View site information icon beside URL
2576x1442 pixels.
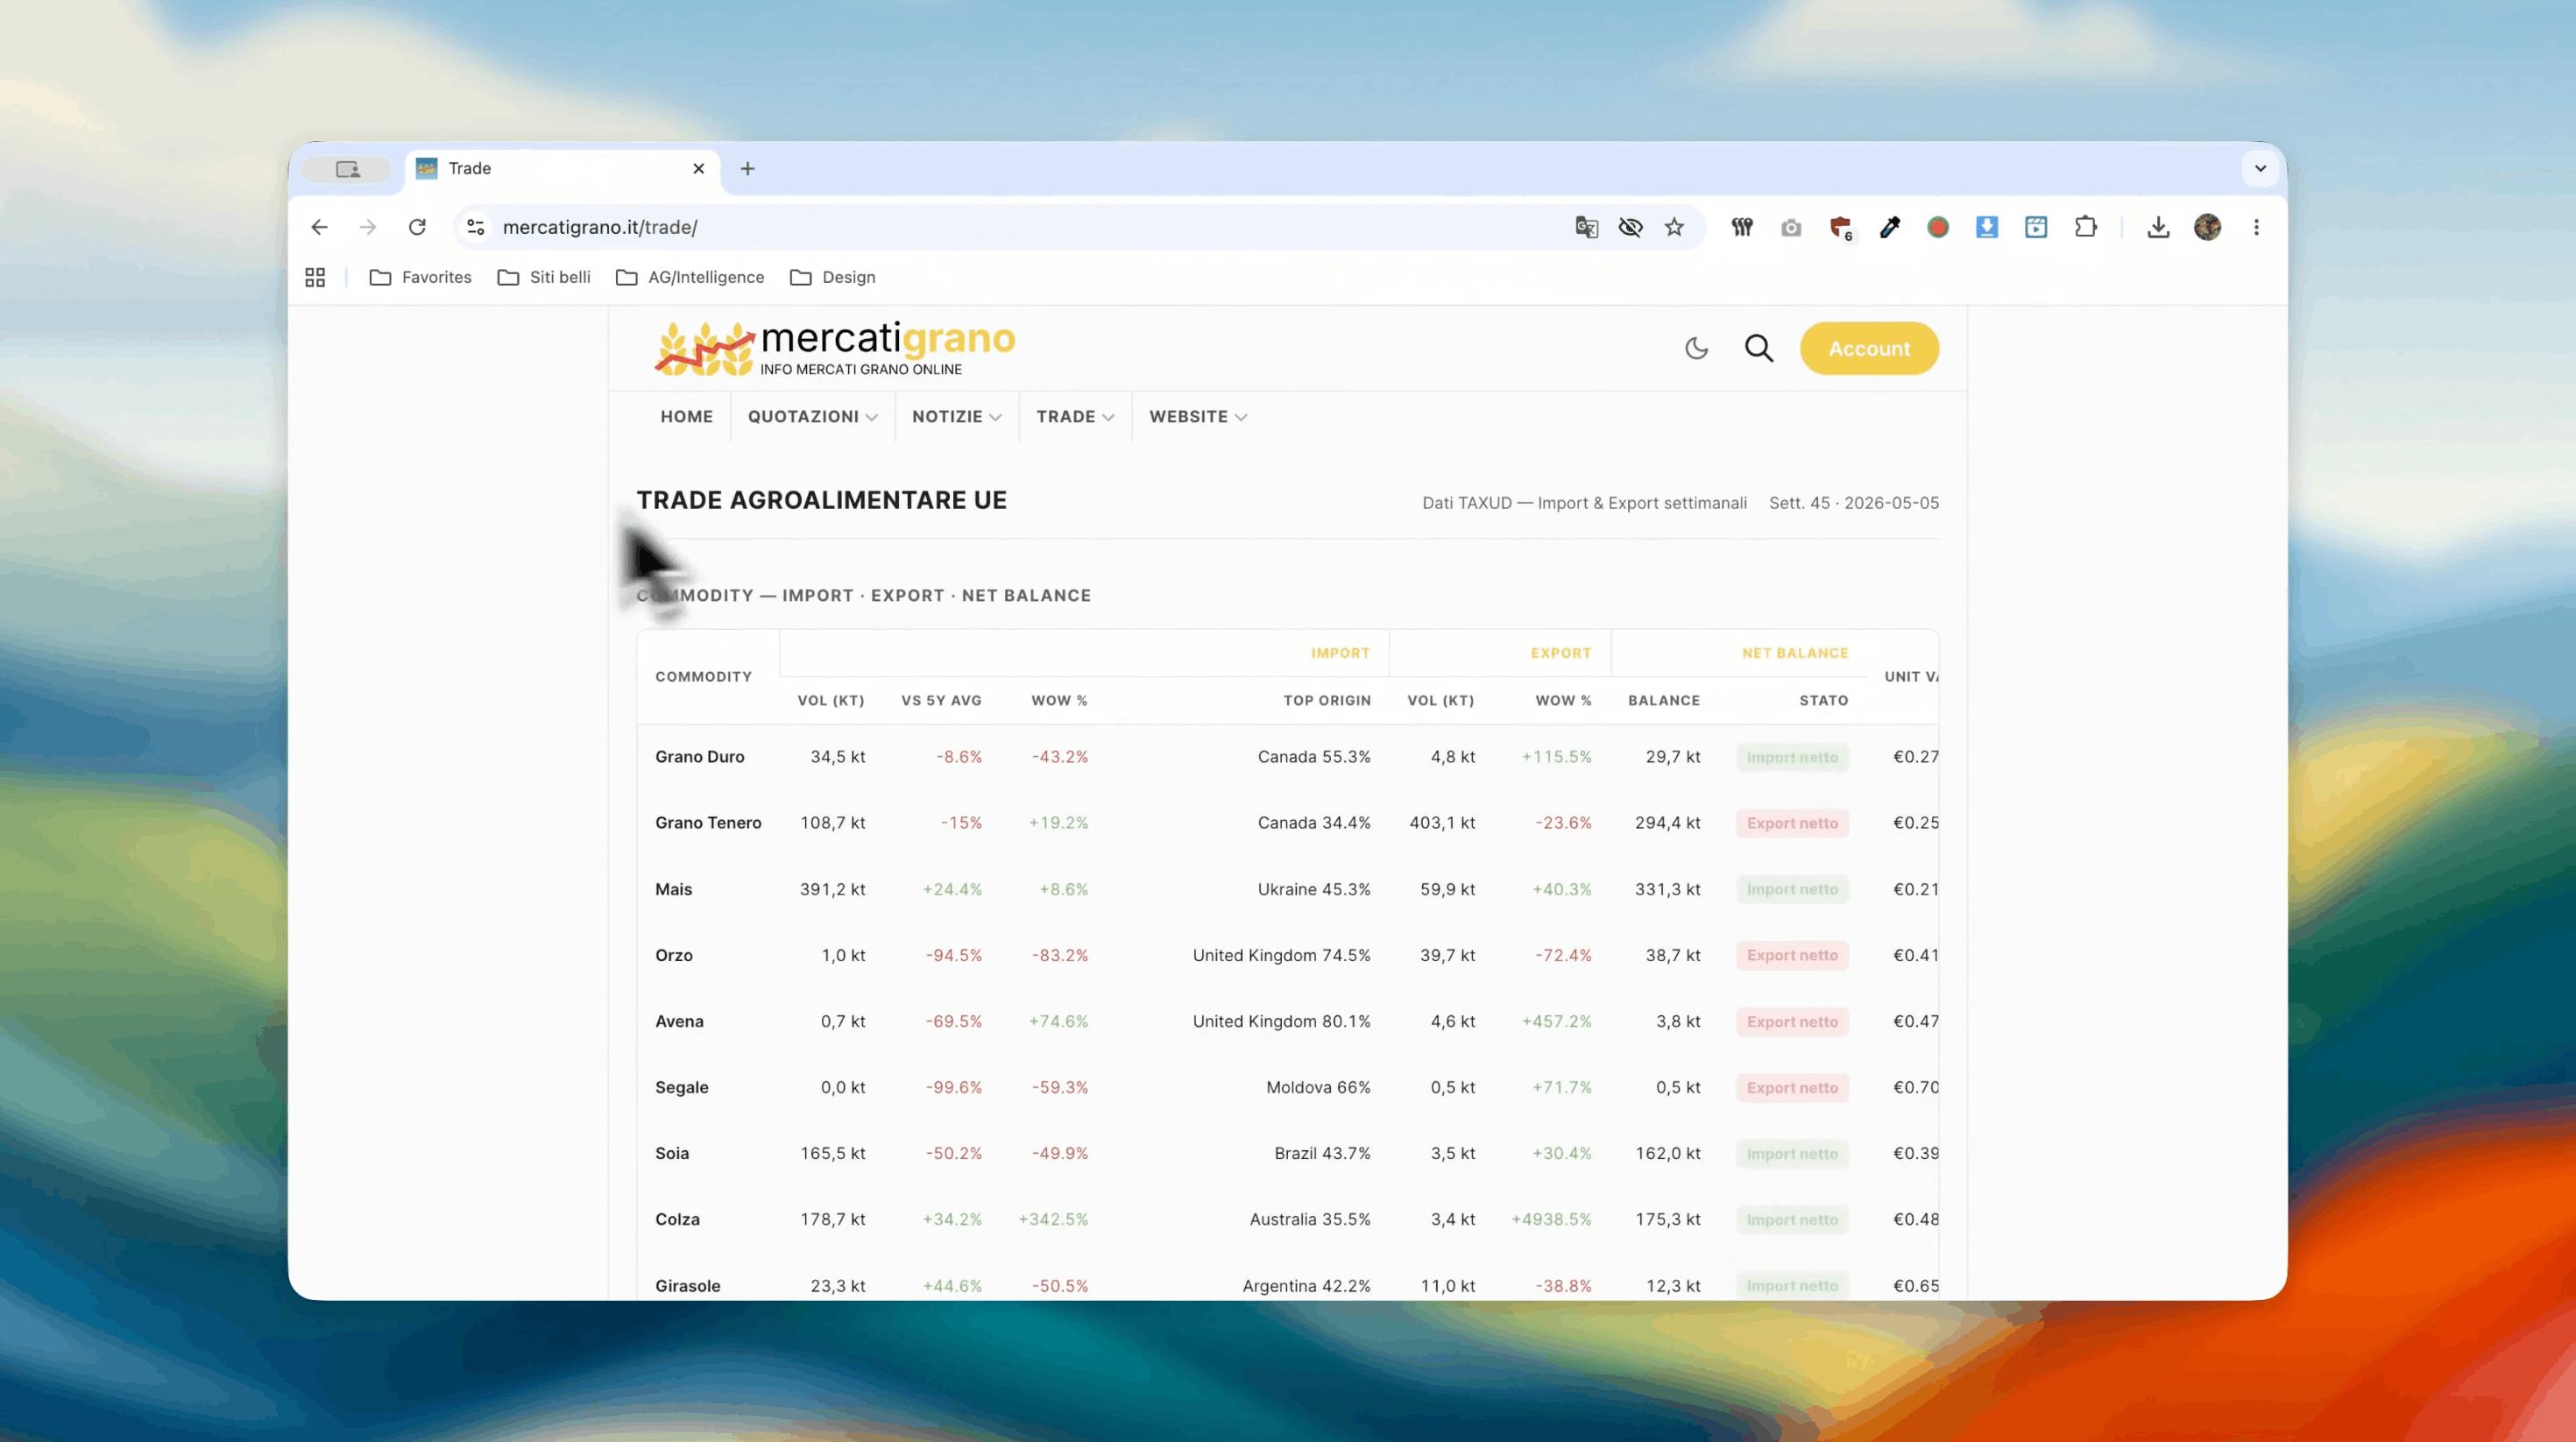click(x=476, y=227)
